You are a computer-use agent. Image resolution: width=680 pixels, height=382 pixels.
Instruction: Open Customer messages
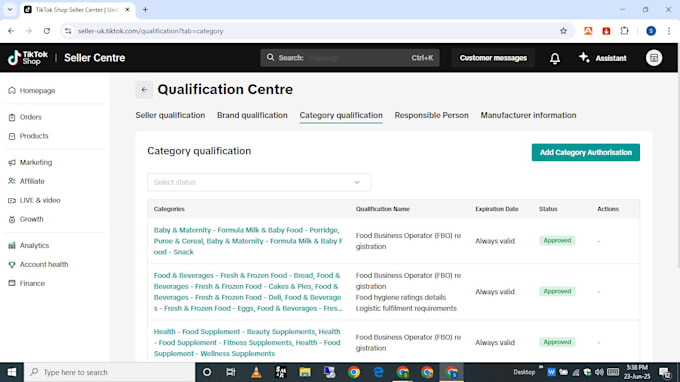493,58
